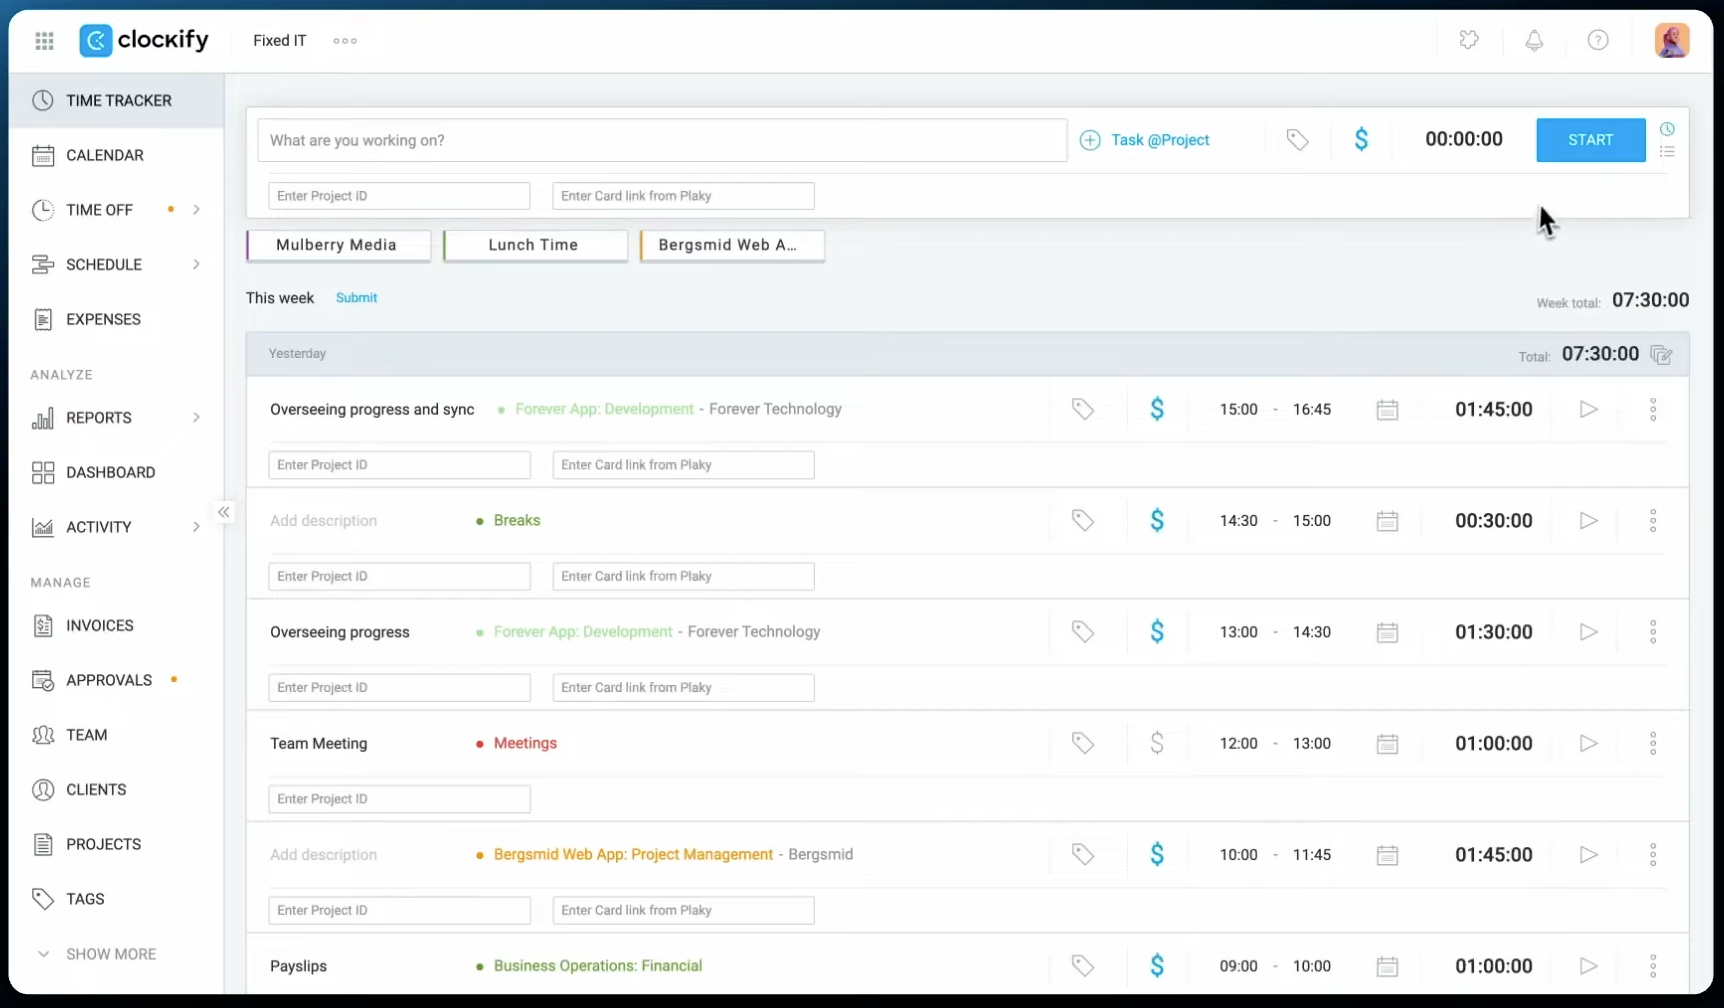Image resolution: width=1724 pixels, height=1008 pixels.
Task: Open bulk edit icon for Yesterday
Action: pos(1661,355)
